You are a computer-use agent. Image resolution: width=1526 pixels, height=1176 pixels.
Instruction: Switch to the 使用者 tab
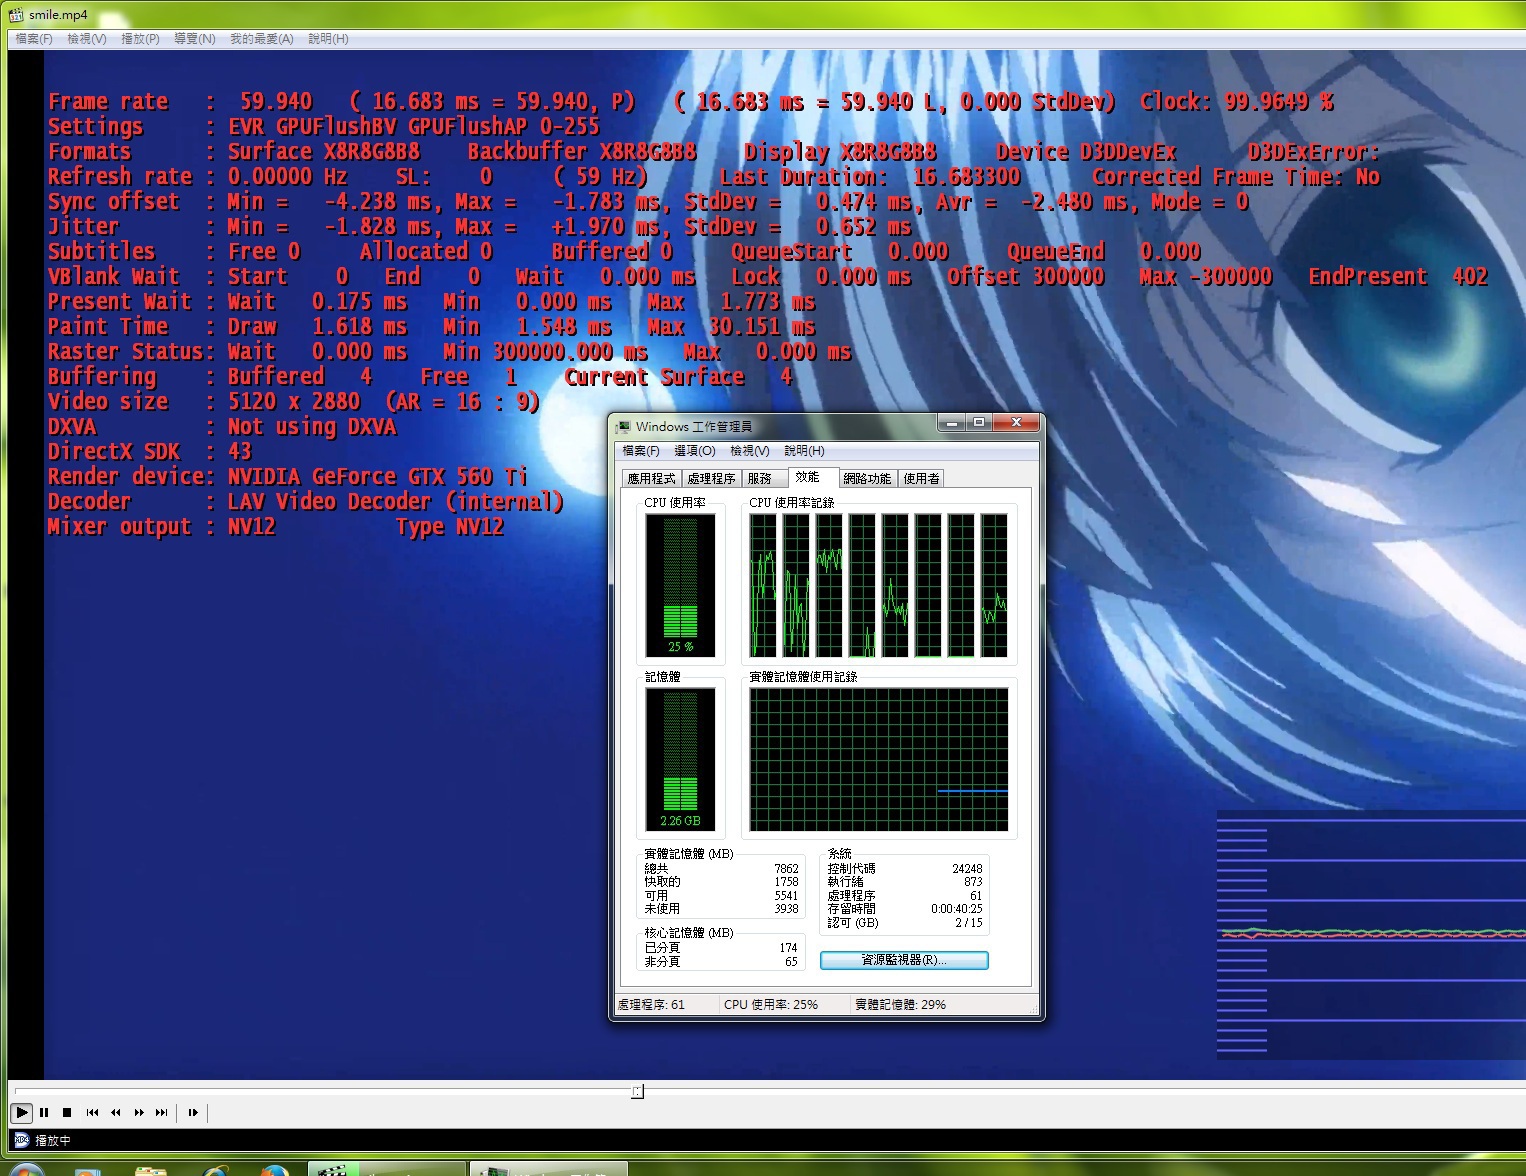[921, 479]
